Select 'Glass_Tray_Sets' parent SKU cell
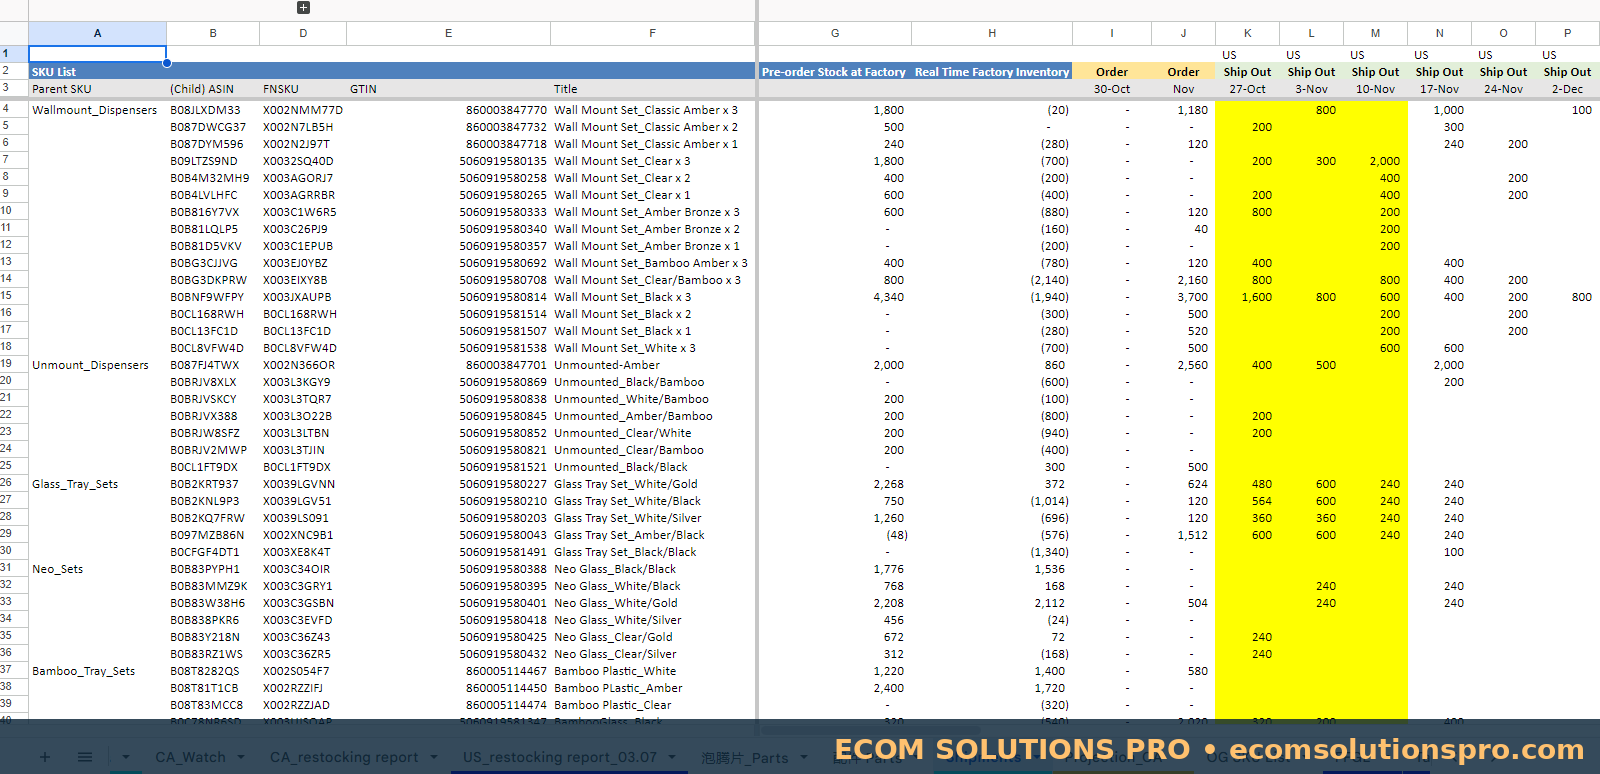Image resolution: width=1600 pixels, height=774 pixels. click(97, 484)
